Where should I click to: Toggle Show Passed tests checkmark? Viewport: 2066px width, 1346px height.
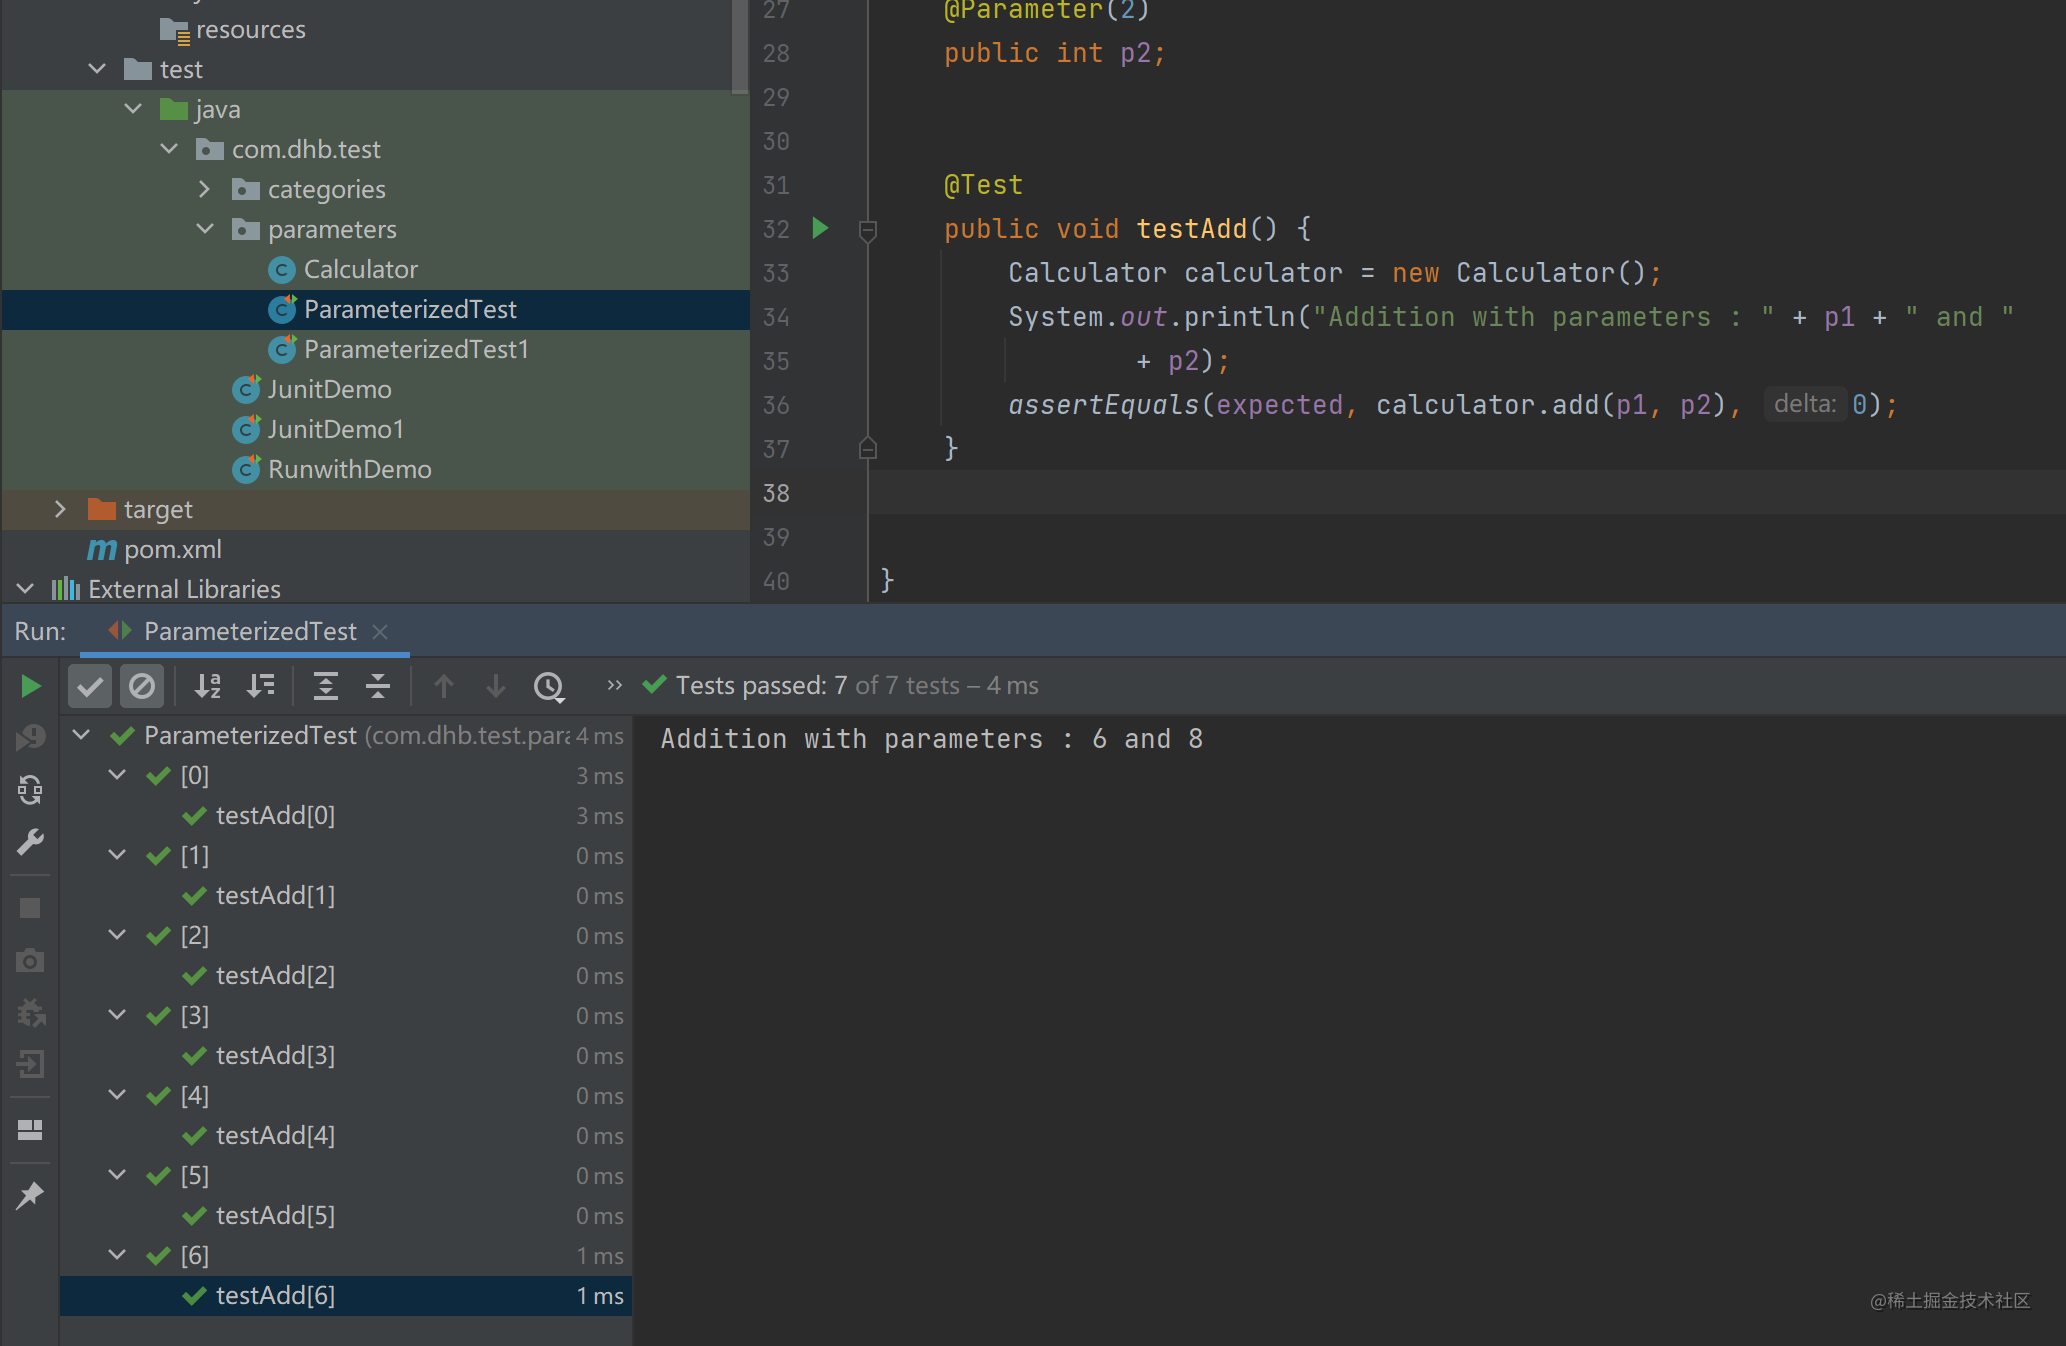click(x=90, y=686)
